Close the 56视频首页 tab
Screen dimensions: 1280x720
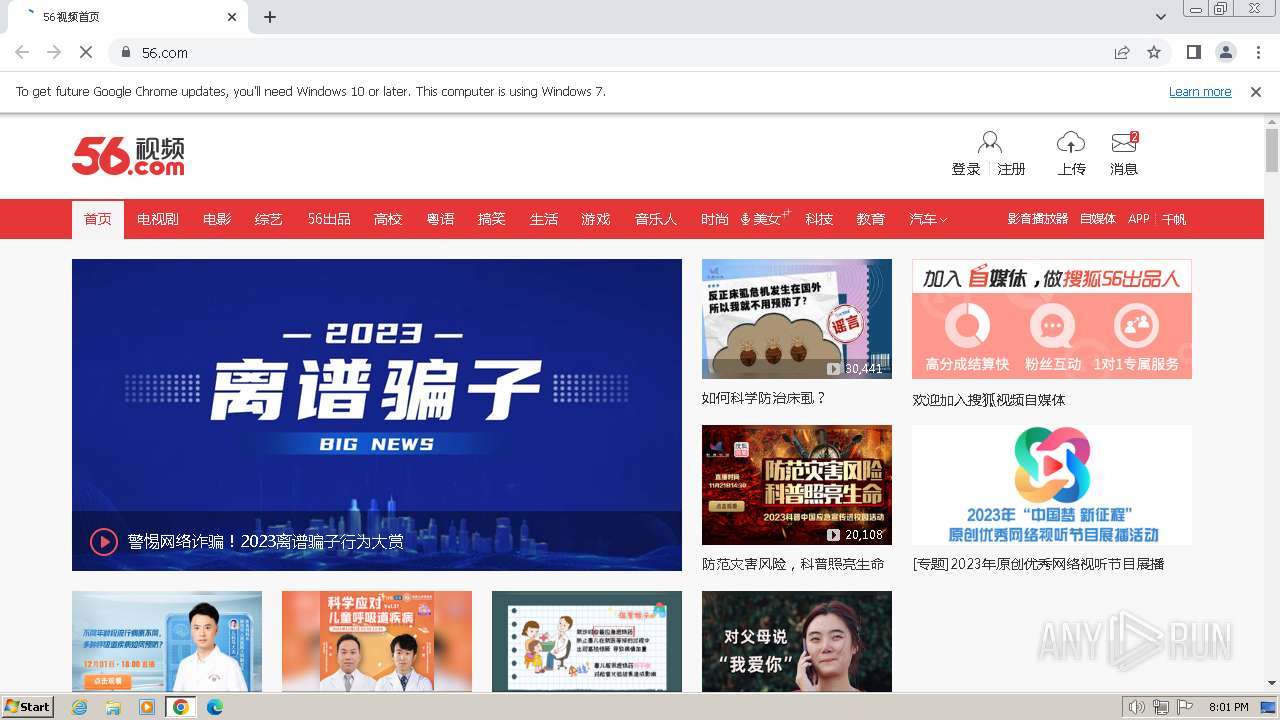tap(232, 17)
